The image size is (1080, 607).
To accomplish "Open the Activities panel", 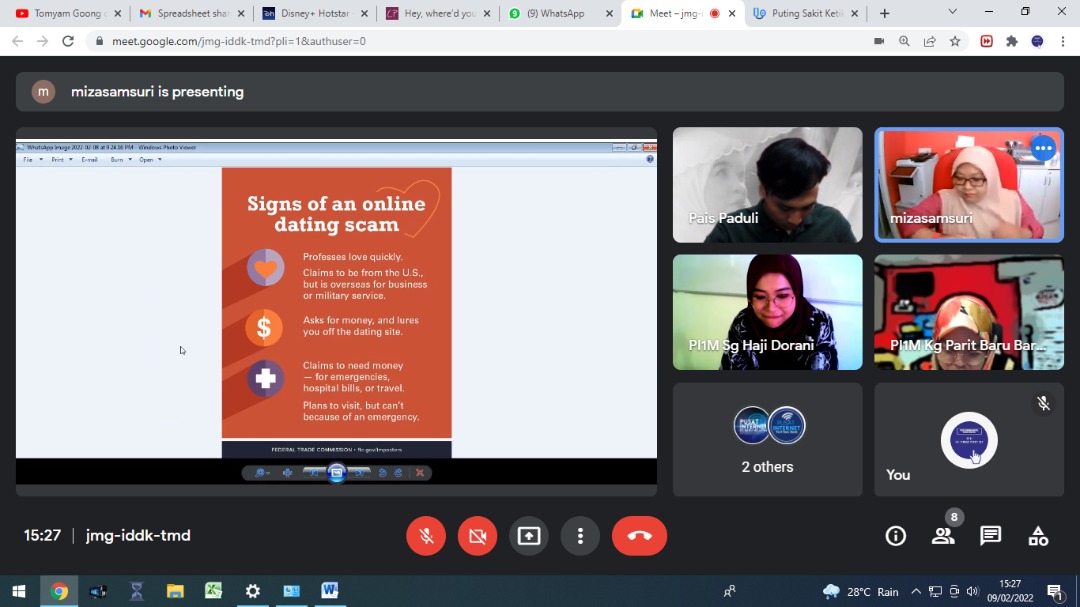I will coord(1039,536).
